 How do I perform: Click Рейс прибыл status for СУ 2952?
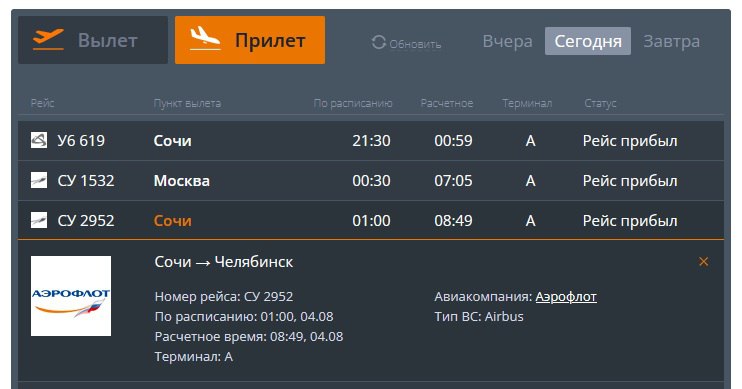[630, 221]
